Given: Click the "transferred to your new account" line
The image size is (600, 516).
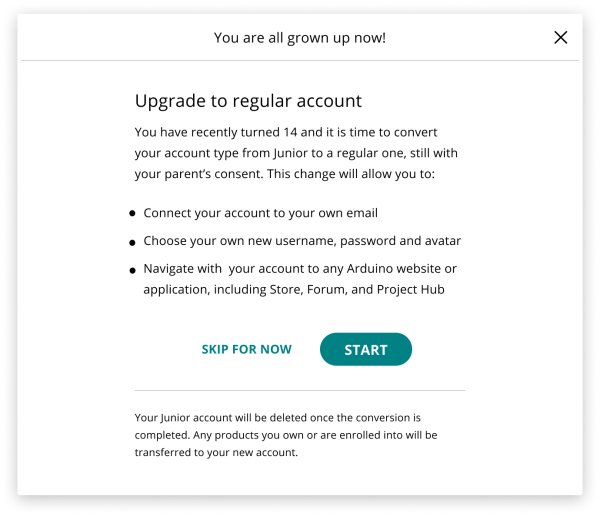Looking at the screenshot, I should [217, 452].
